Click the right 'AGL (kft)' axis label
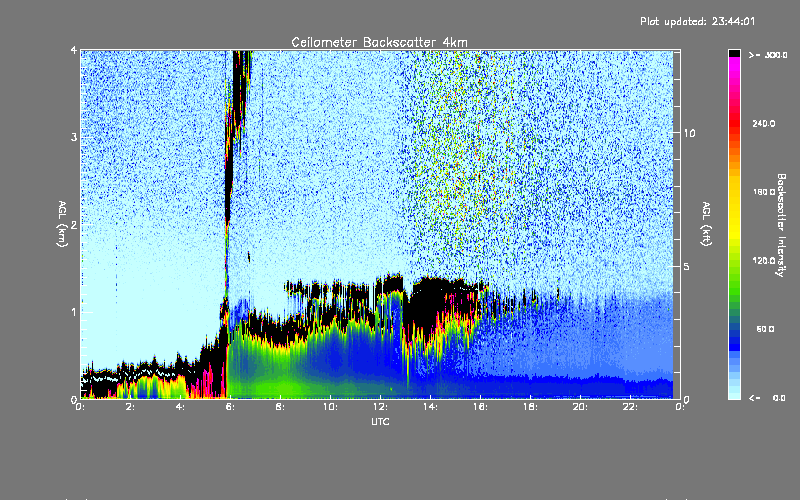800x500 pixels. (706, 224)
